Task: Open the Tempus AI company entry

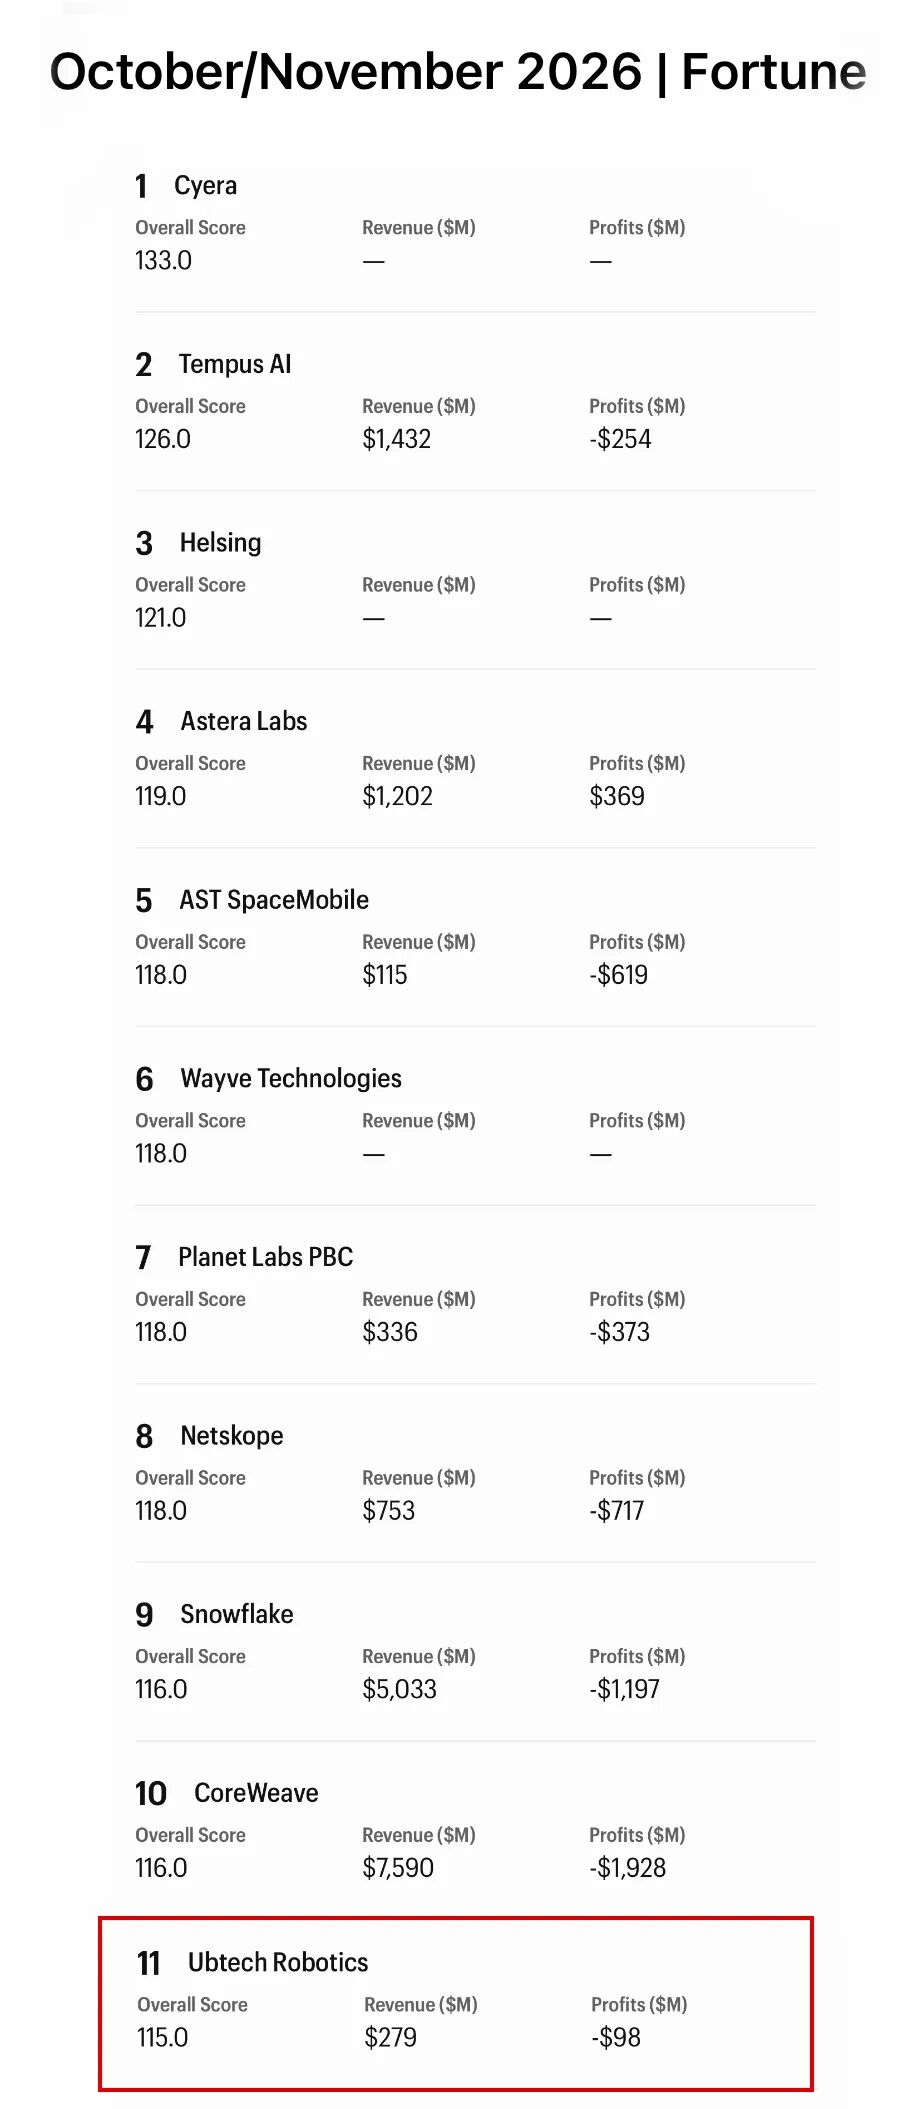Action: pos(235,364)
